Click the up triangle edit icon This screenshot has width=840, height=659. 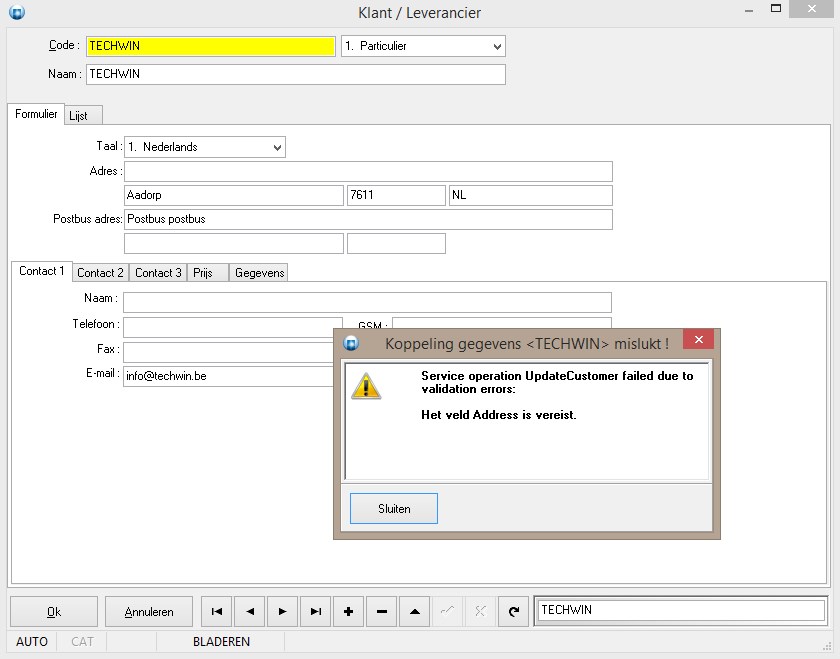415,611
